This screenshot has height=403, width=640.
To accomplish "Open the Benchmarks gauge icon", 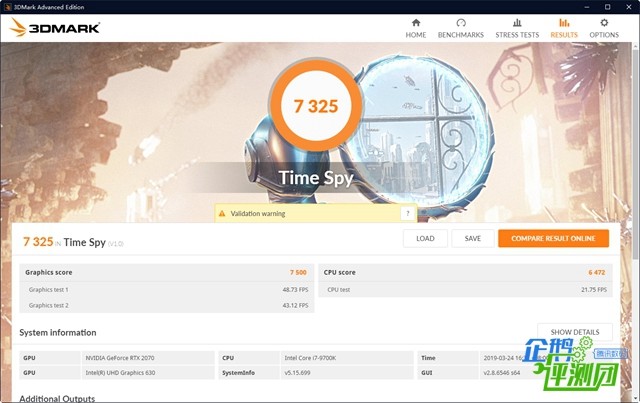I will (461, 22).
